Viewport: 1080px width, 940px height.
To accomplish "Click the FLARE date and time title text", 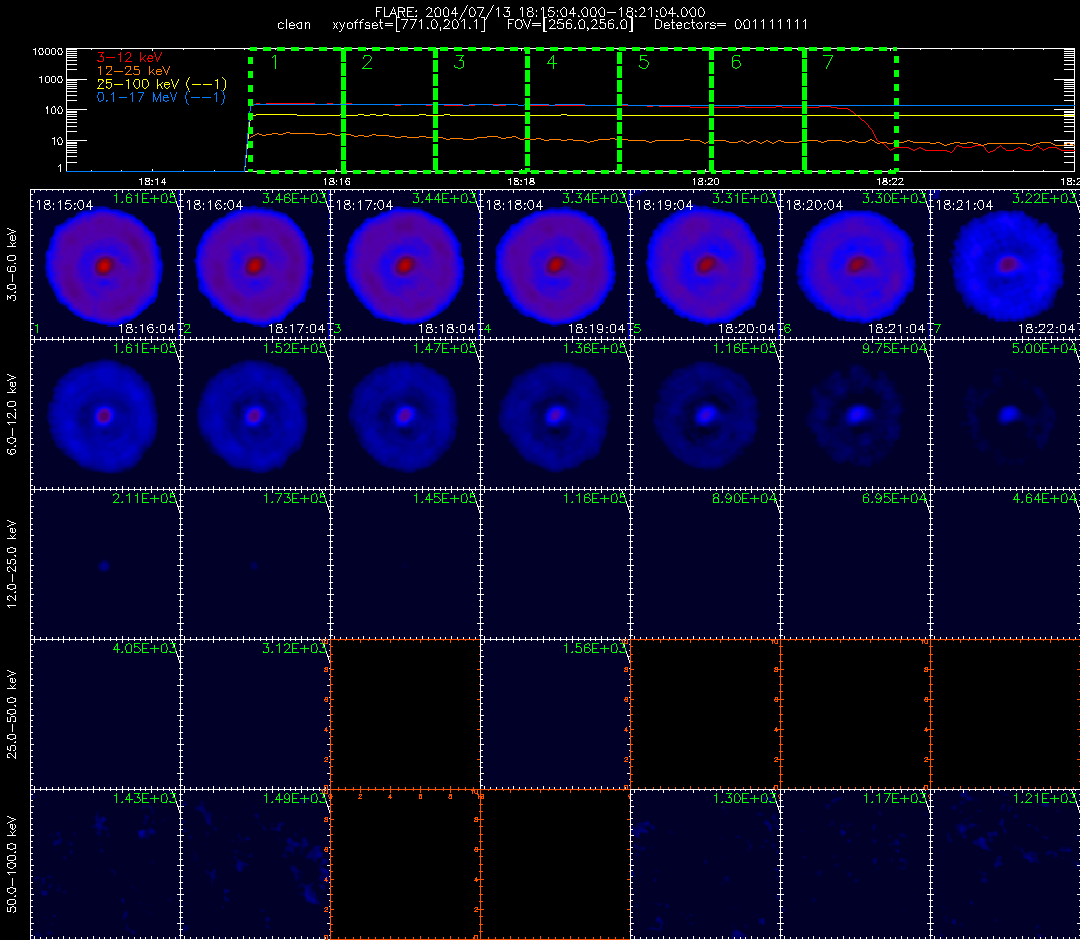I will (x=540, y=12).
